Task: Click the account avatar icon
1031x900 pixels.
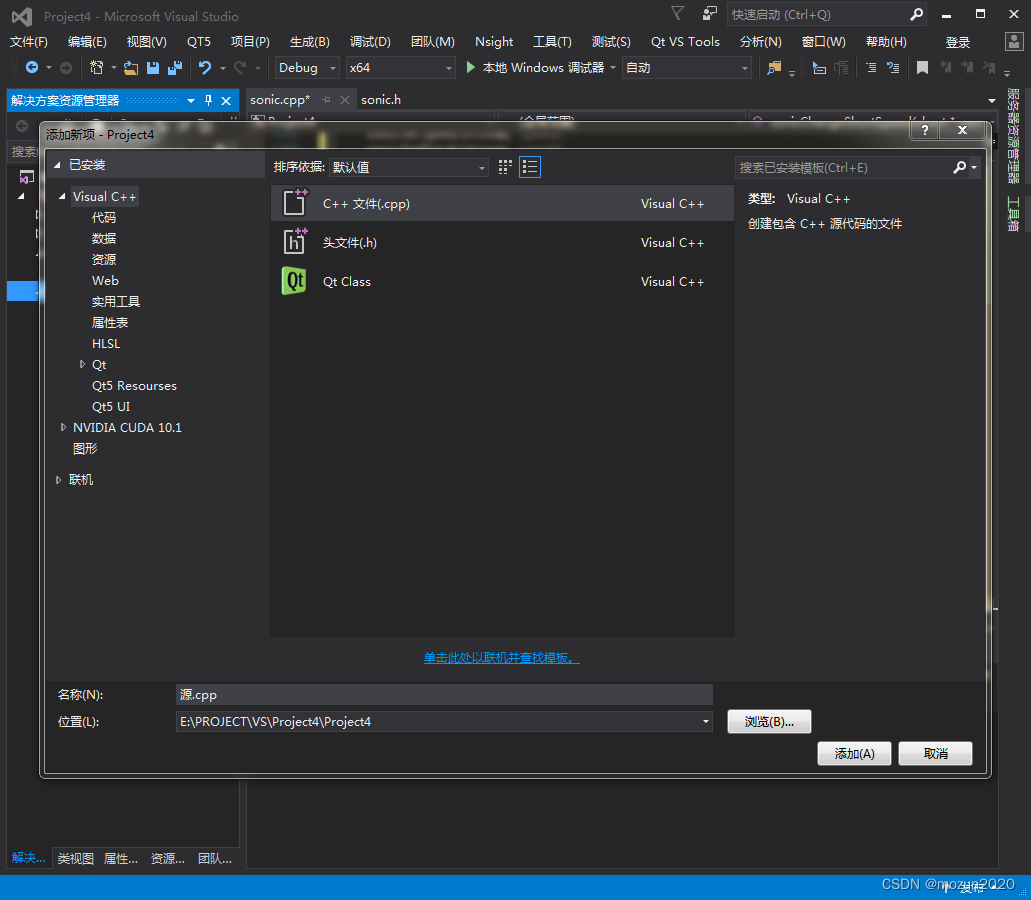Action: click(1014, 41)
